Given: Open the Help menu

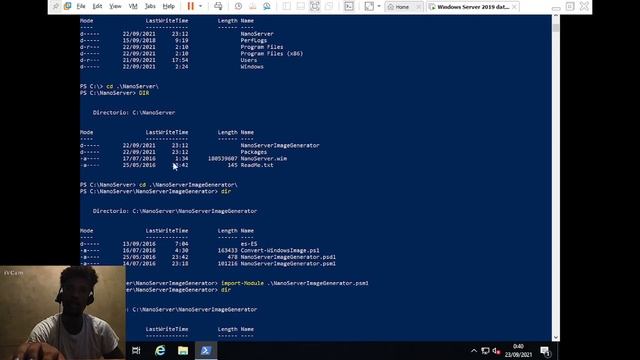Looking at the screenshot, I should tap(169, 6).
